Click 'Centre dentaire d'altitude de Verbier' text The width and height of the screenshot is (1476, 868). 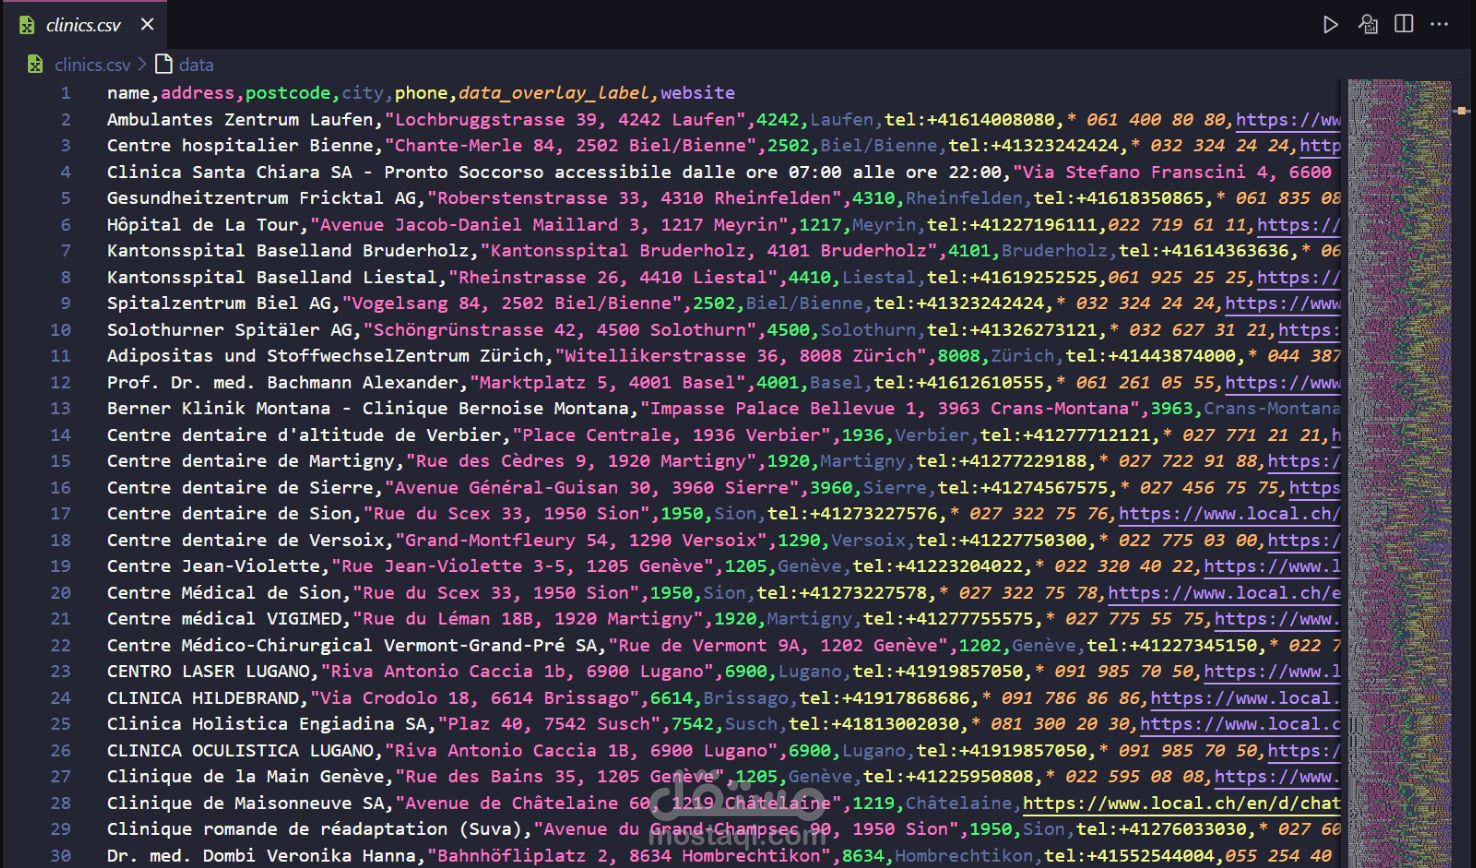point(304,435)
